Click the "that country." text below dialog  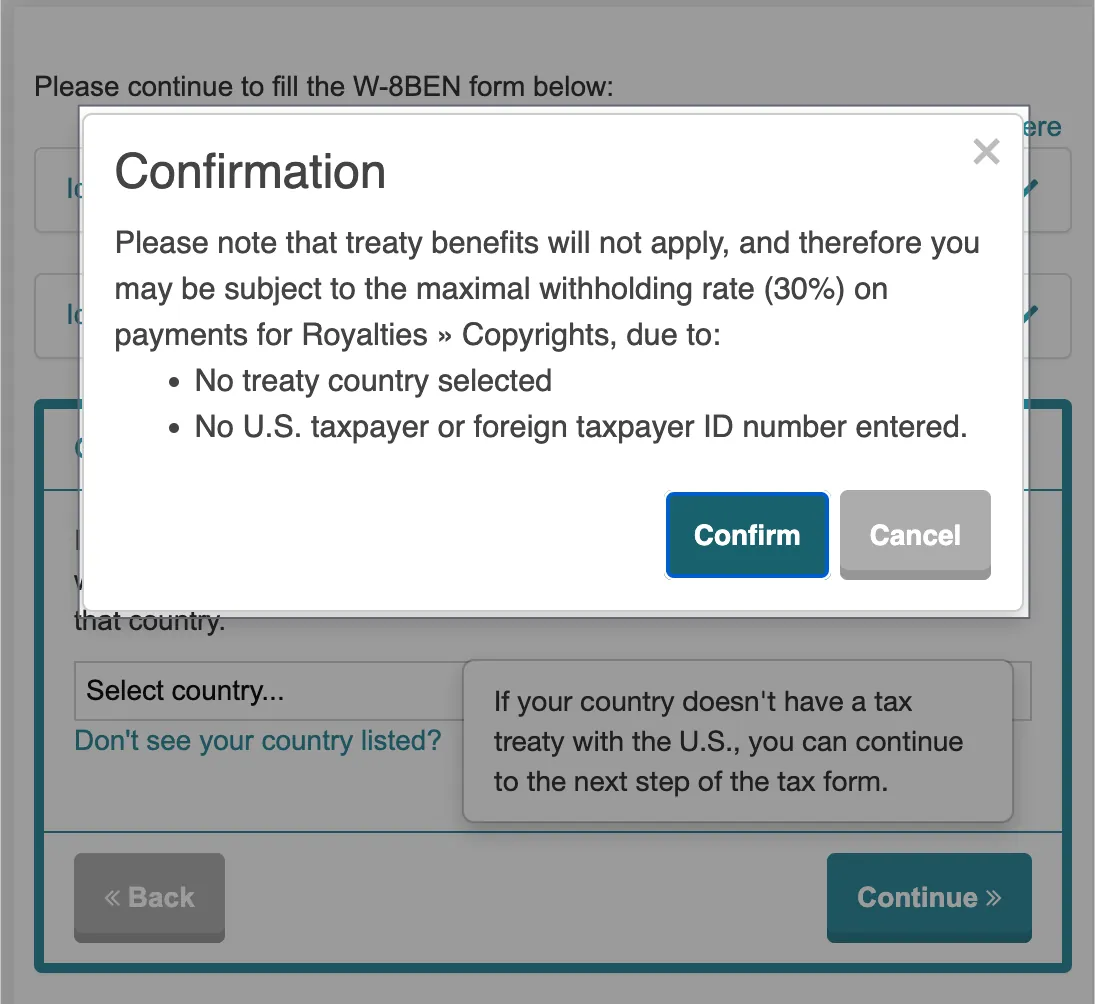click(150, 622)
